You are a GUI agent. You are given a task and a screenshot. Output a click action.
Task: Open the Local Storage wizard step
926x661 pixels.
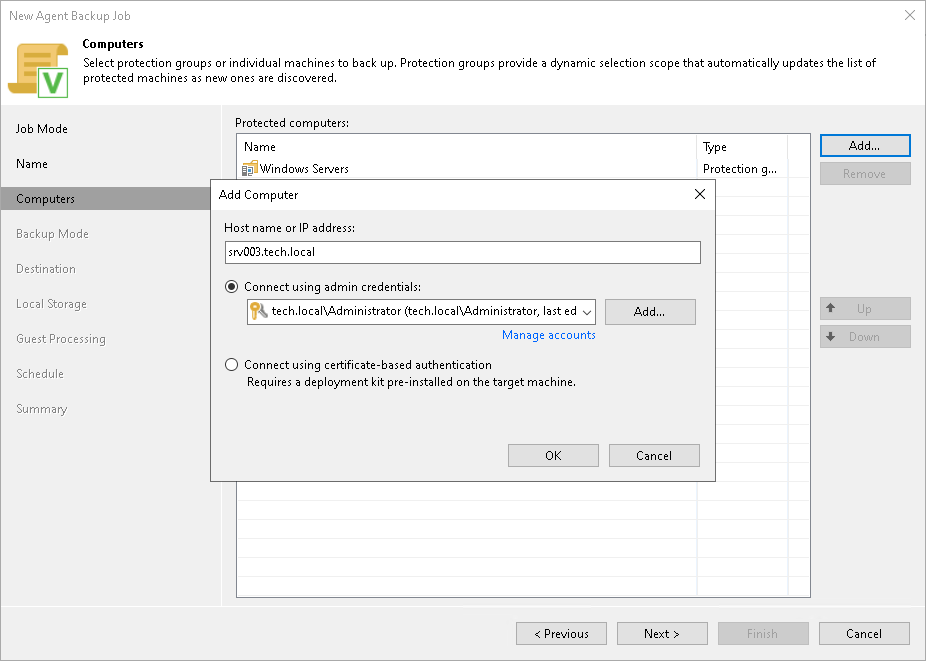(51, 304)
